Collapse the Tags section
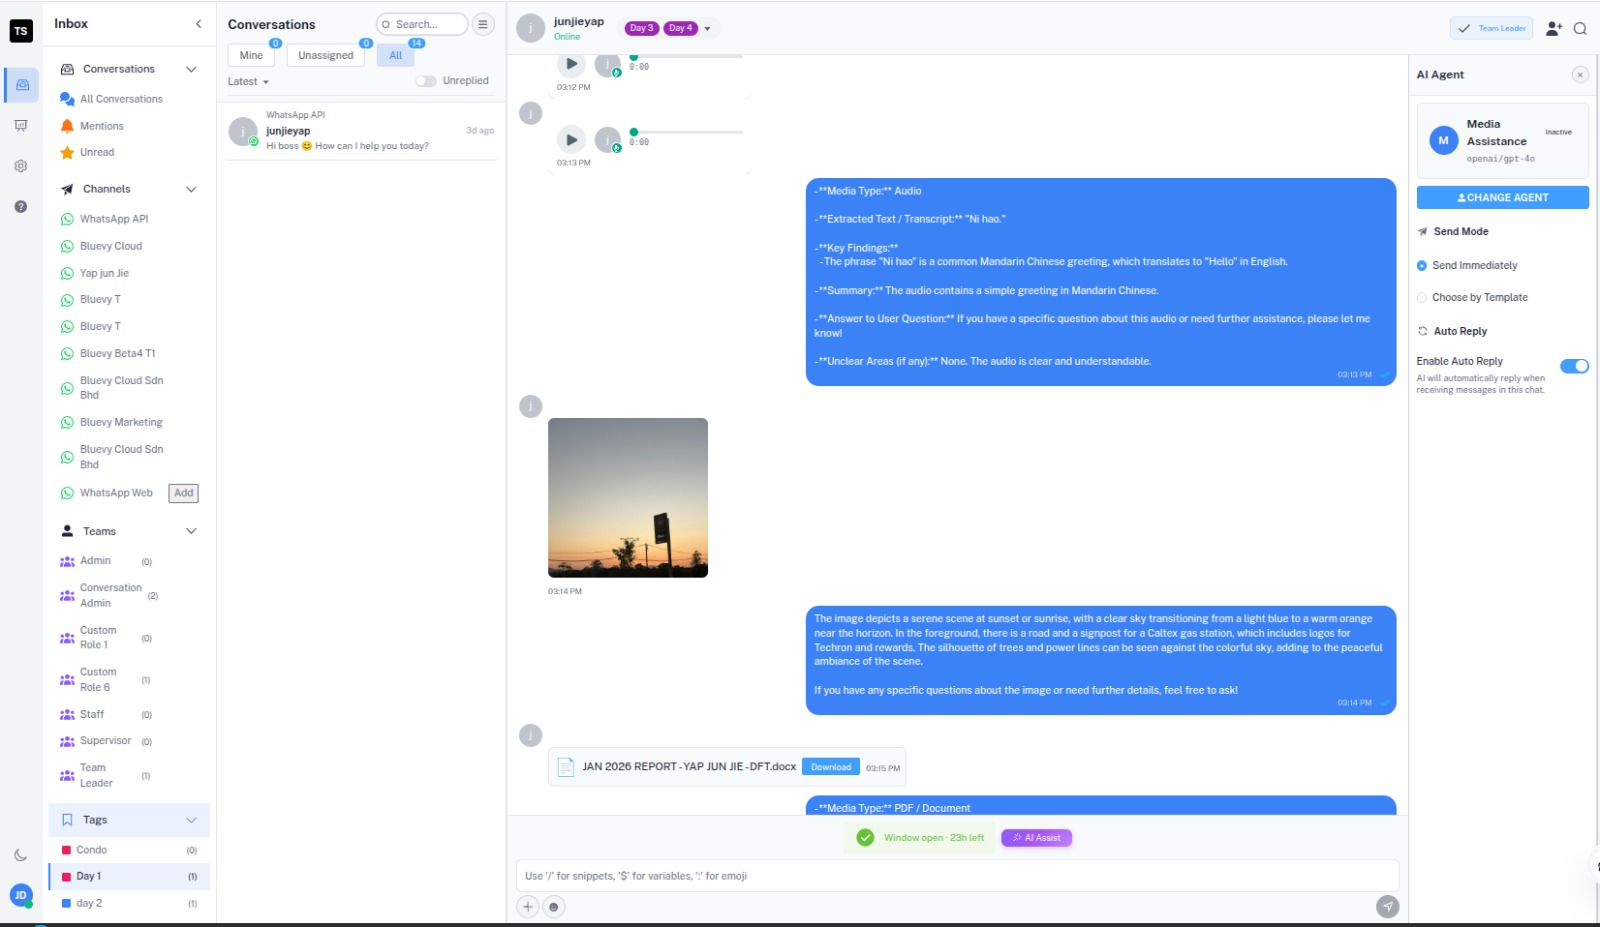Image resolution: width=1600 pixels, height=927 pixels. (191, 820)
